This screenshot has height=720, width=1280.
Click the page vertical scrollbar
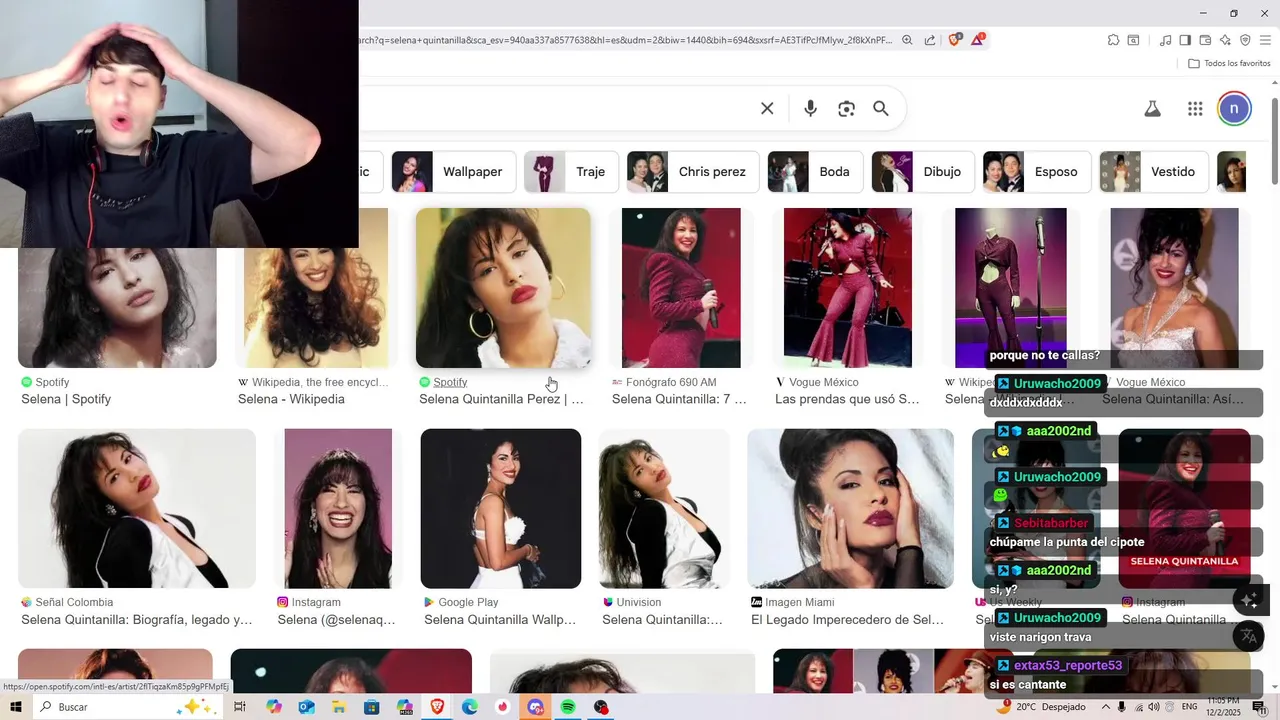[x=1274, y=140]
